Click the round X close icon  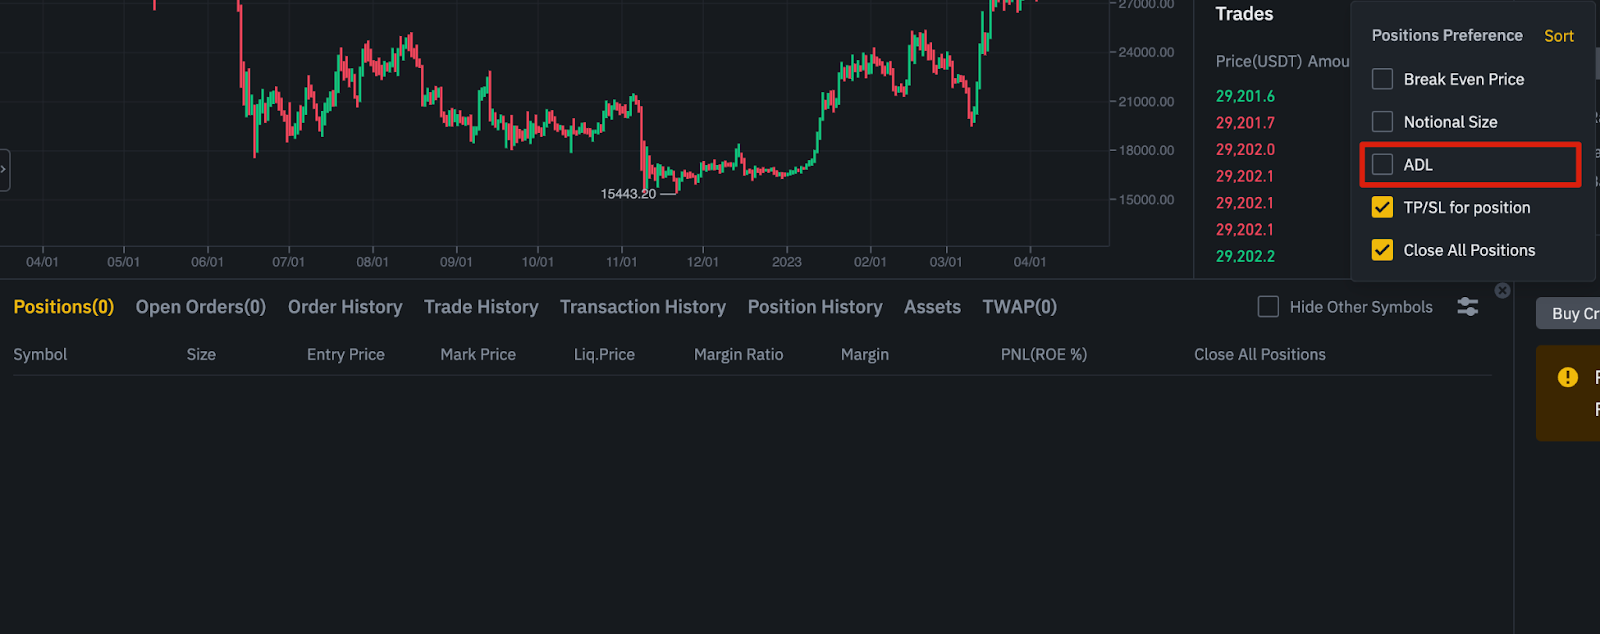click(1502, 290)
